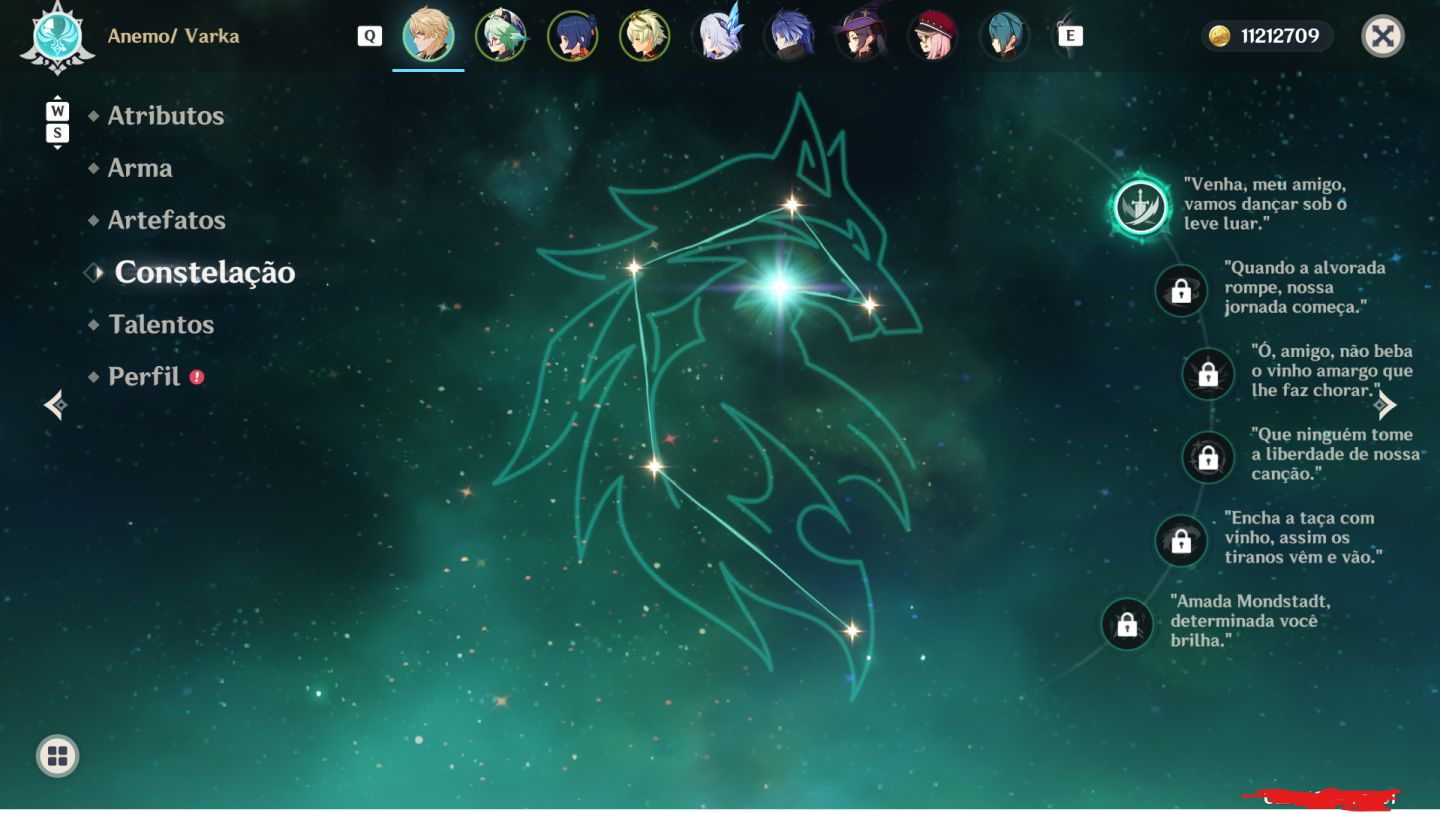This screenshot has width=1440, height=813.
Task: Select the Constelação menu entry
Action: [x=204, y=272]
